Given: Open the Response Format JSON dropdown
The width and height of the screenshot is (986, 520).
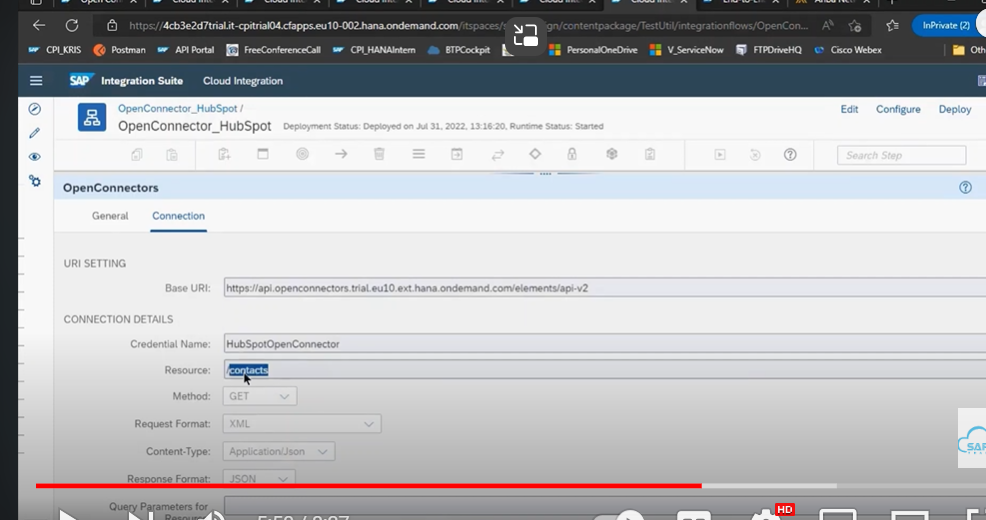Looking at the screenshot, I should 258,479.
